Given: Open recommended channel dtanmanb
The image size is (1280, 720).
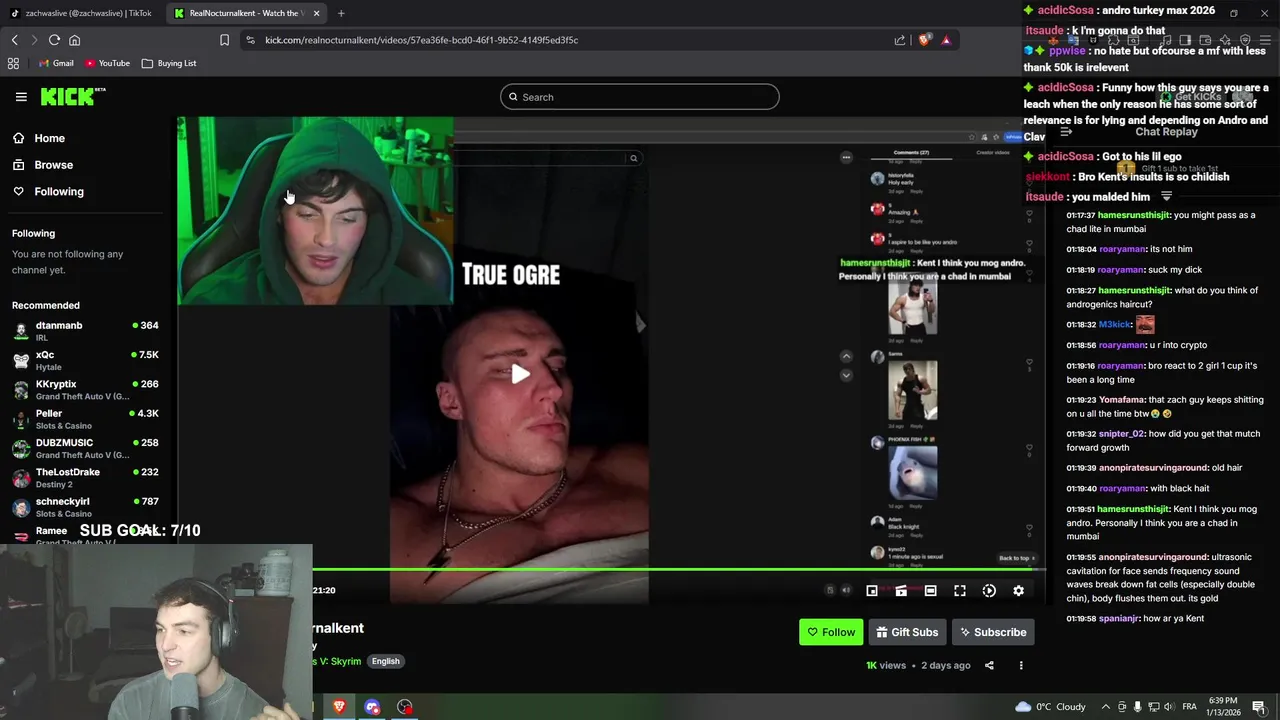Looking at the screenshot, I should pyautogui.click(x=85, y=331).
